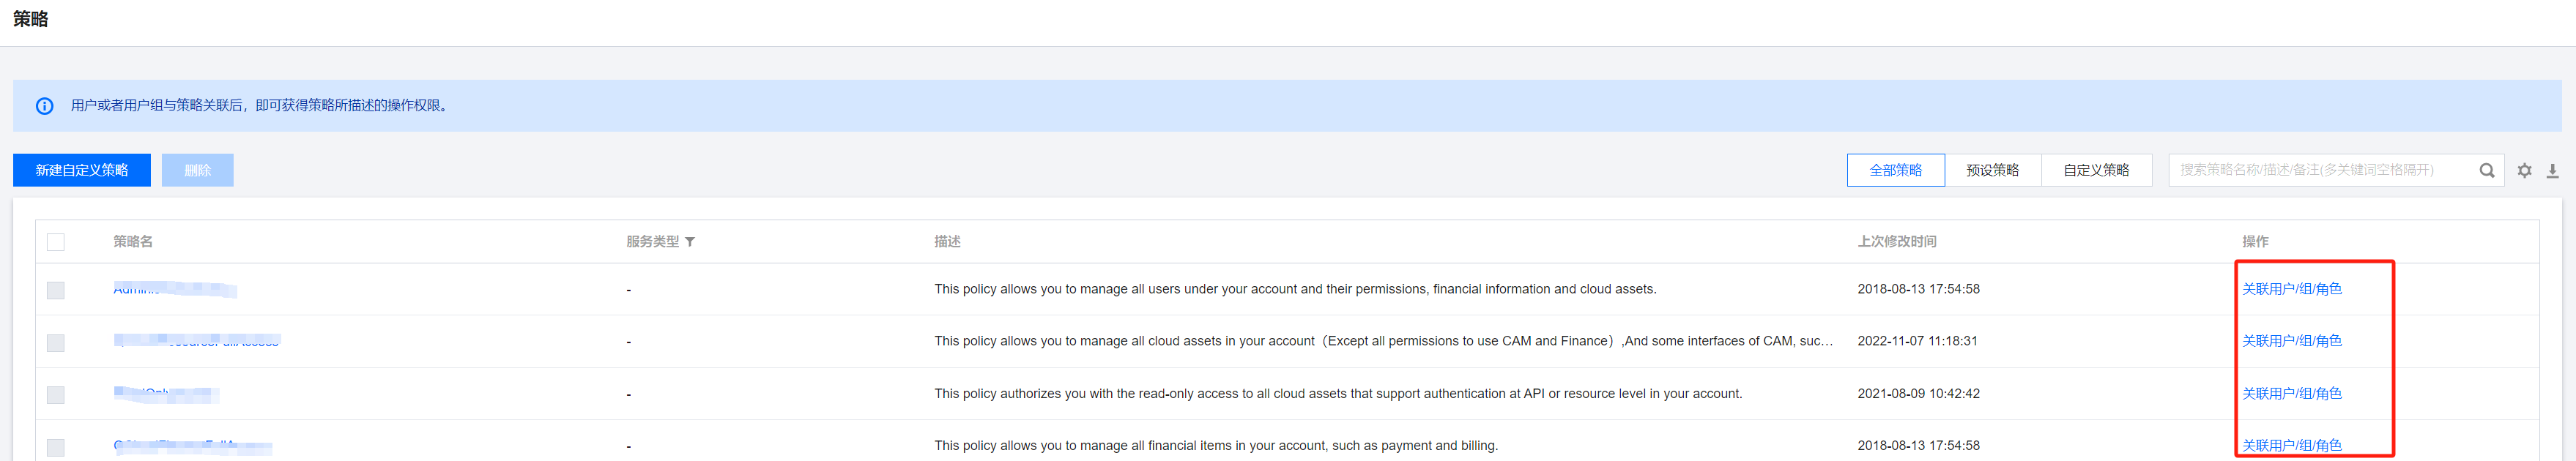The image size is (2576, 461).
Task: Toggle the select-all checkbox in the table header
Action: coord(56,242)
